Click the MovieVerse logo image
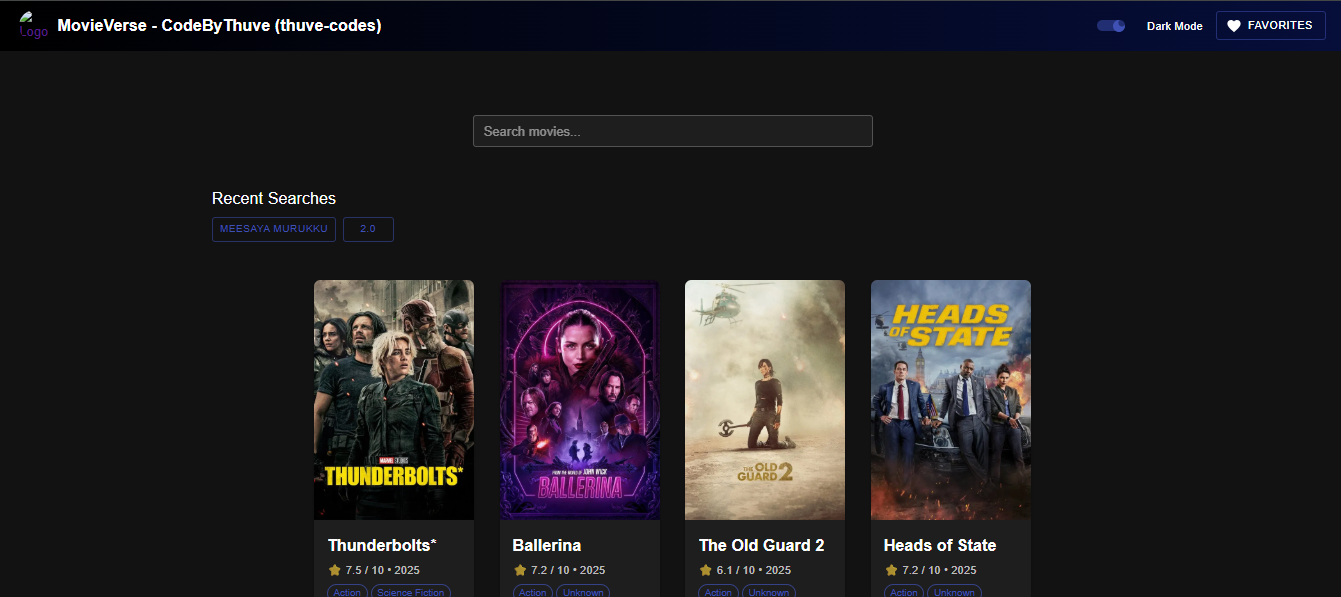The width and height of the screenshot is (1341, 597). tap(32, 26)
